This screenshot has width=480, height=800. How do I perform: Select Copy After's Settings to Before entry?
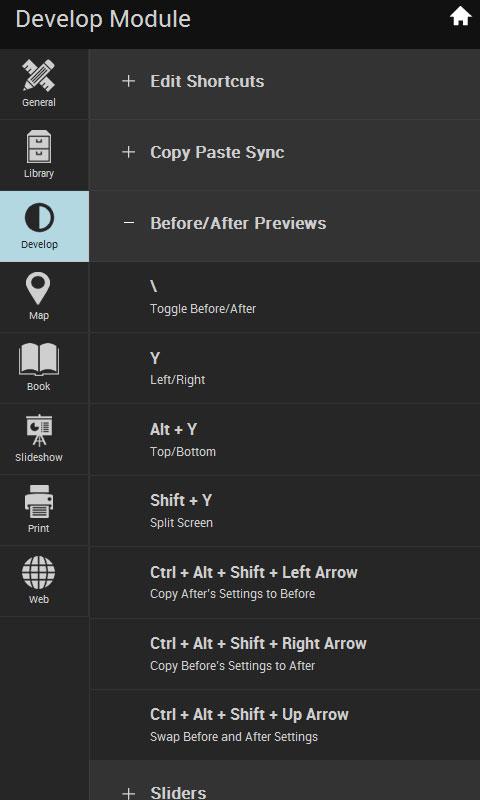[x=285, y=583]
